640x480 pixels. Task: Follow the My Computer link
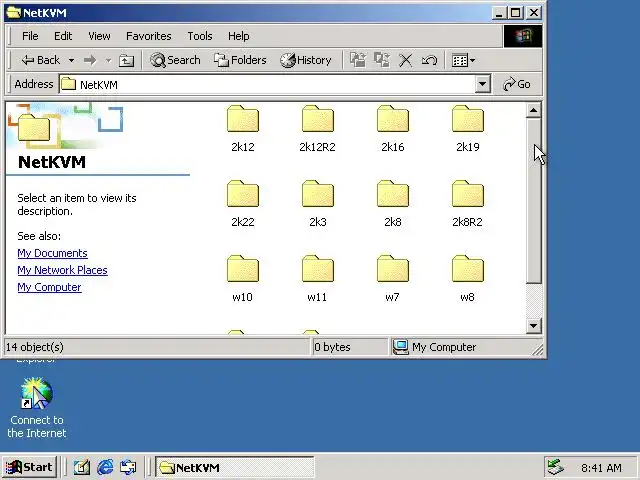pos(49,287)
